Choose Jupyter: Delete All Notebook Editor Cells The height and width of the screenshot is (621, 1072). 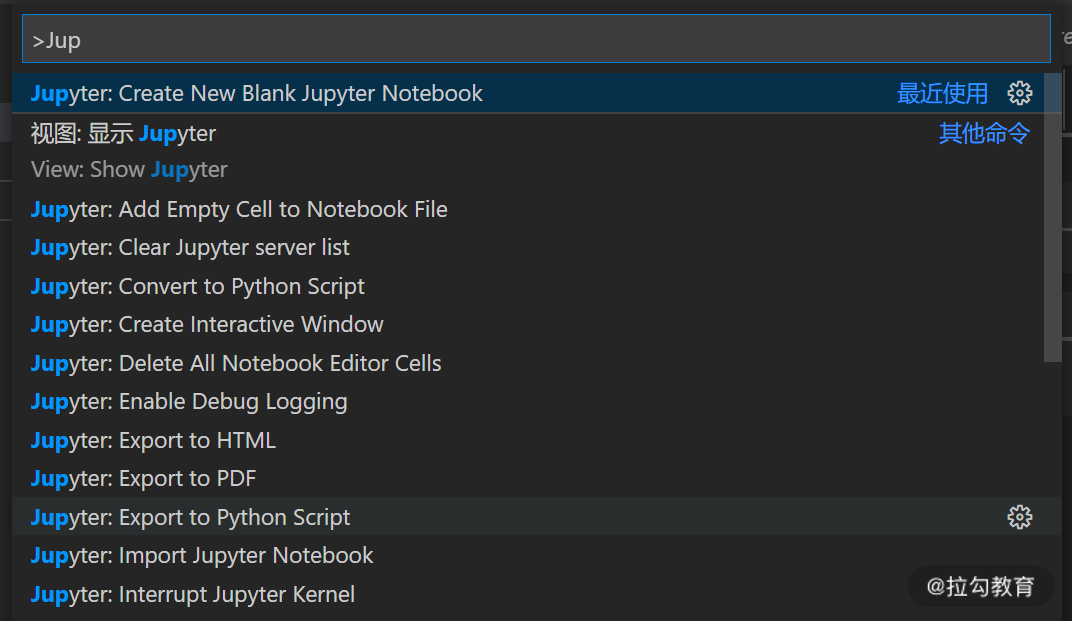point(528,363)
